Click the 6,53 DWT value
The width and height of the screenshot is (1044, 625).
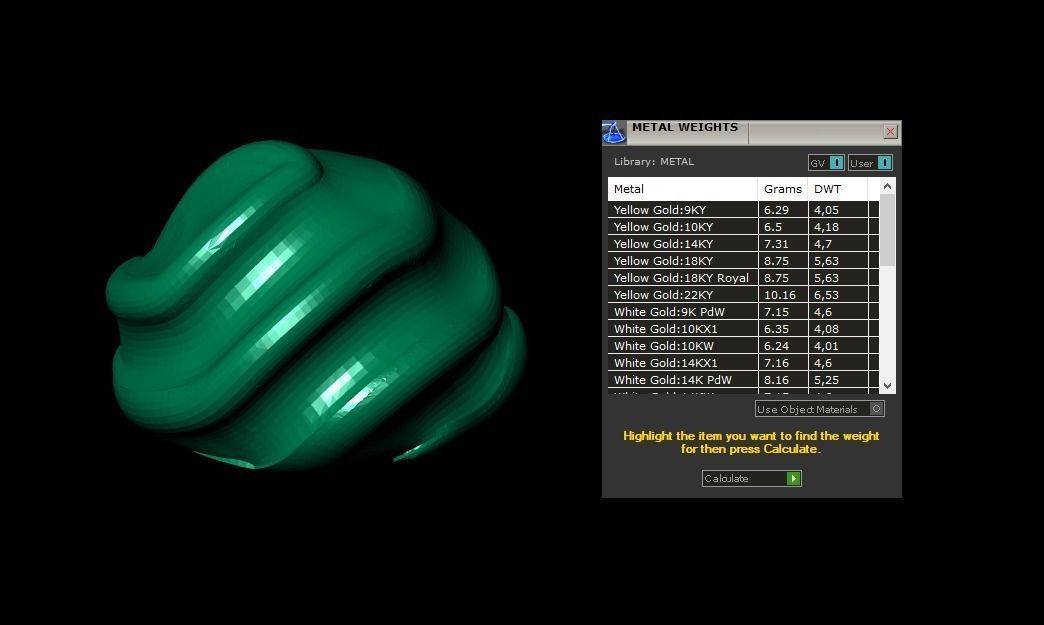point(826,295)
